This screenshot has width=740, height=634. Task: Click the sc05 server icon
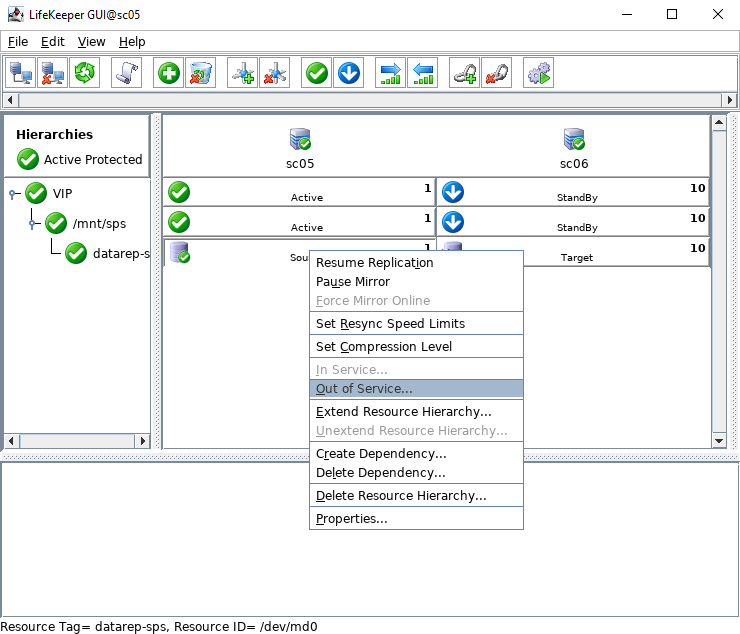[x=300, y=139]
